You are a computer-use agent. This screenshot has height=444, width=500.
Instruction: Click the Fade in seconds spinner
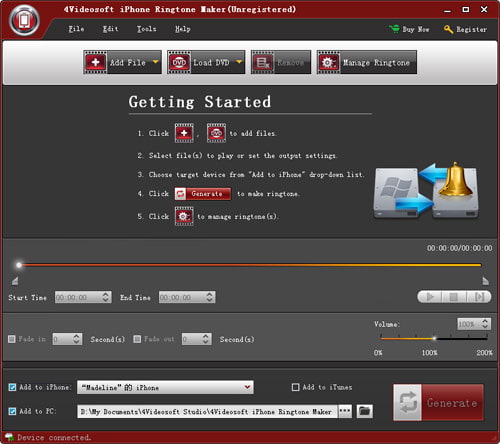[76, 339]
